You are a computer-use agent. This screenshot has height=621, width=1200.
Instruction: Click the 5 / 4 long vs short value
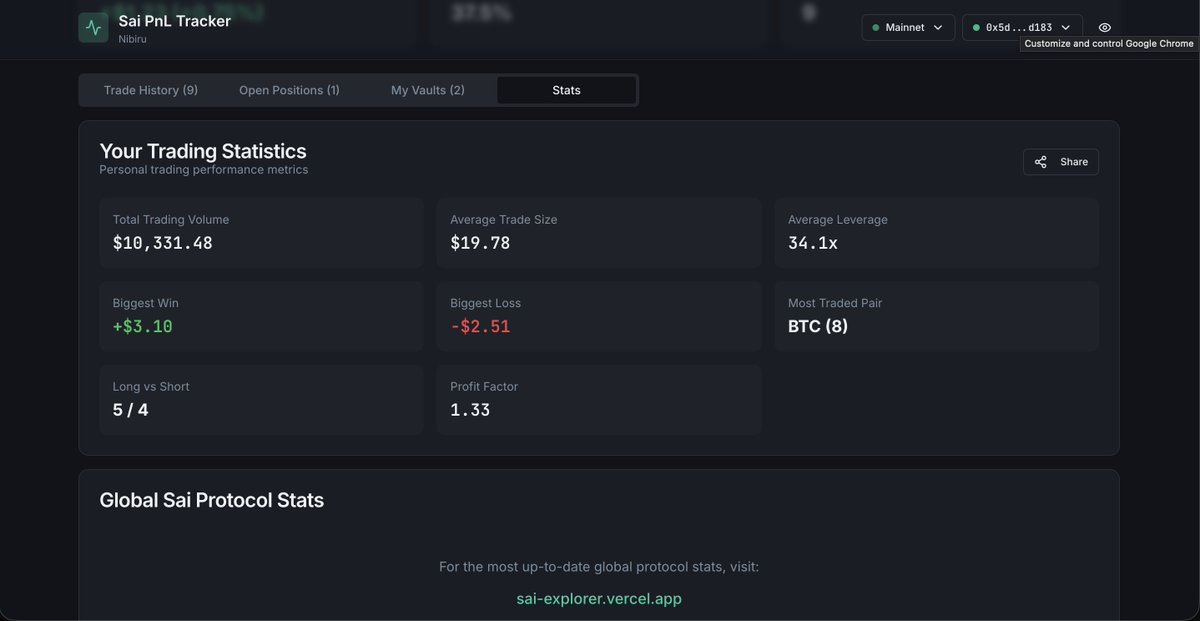click(131, 410)
